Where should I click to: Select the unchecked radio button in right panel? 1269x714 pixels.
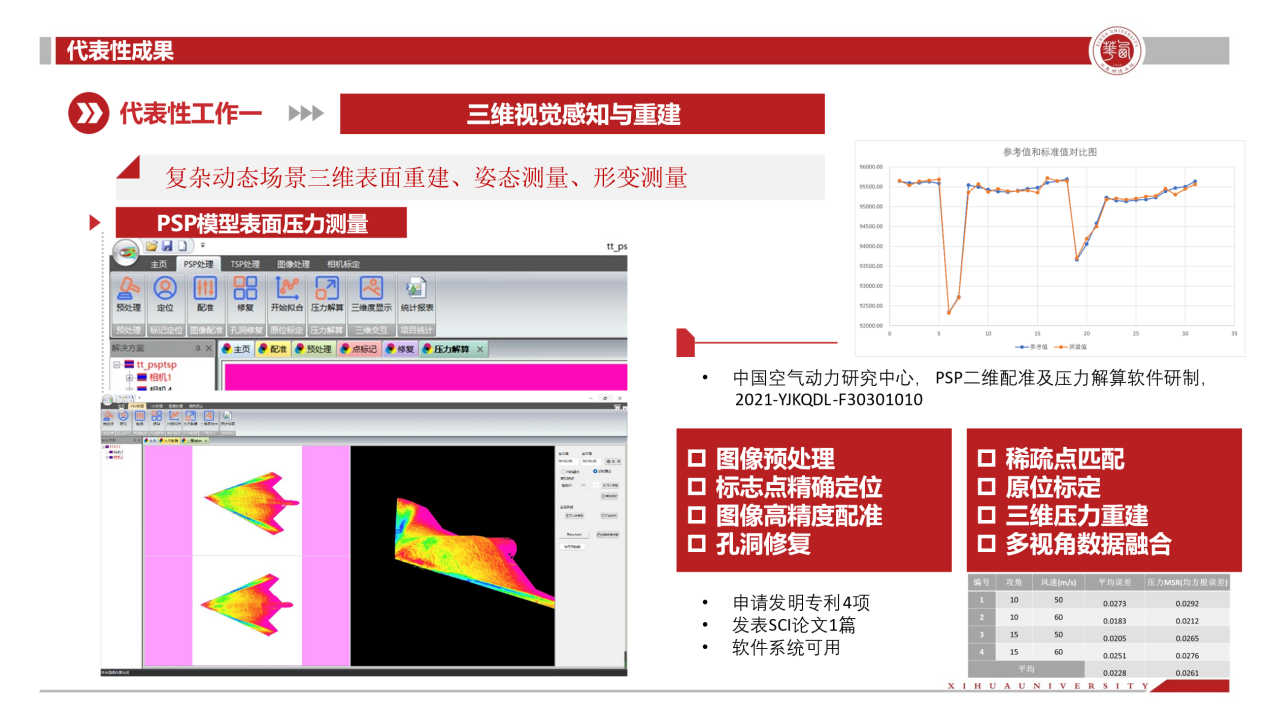563,470
